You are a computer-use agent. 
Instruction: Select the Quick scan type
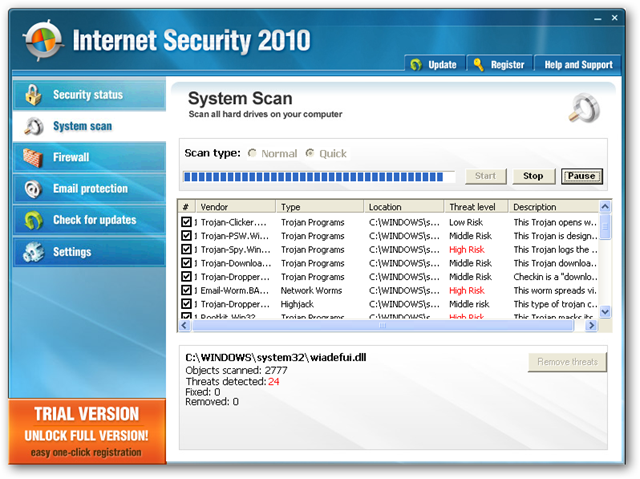(x=310, y=153)
